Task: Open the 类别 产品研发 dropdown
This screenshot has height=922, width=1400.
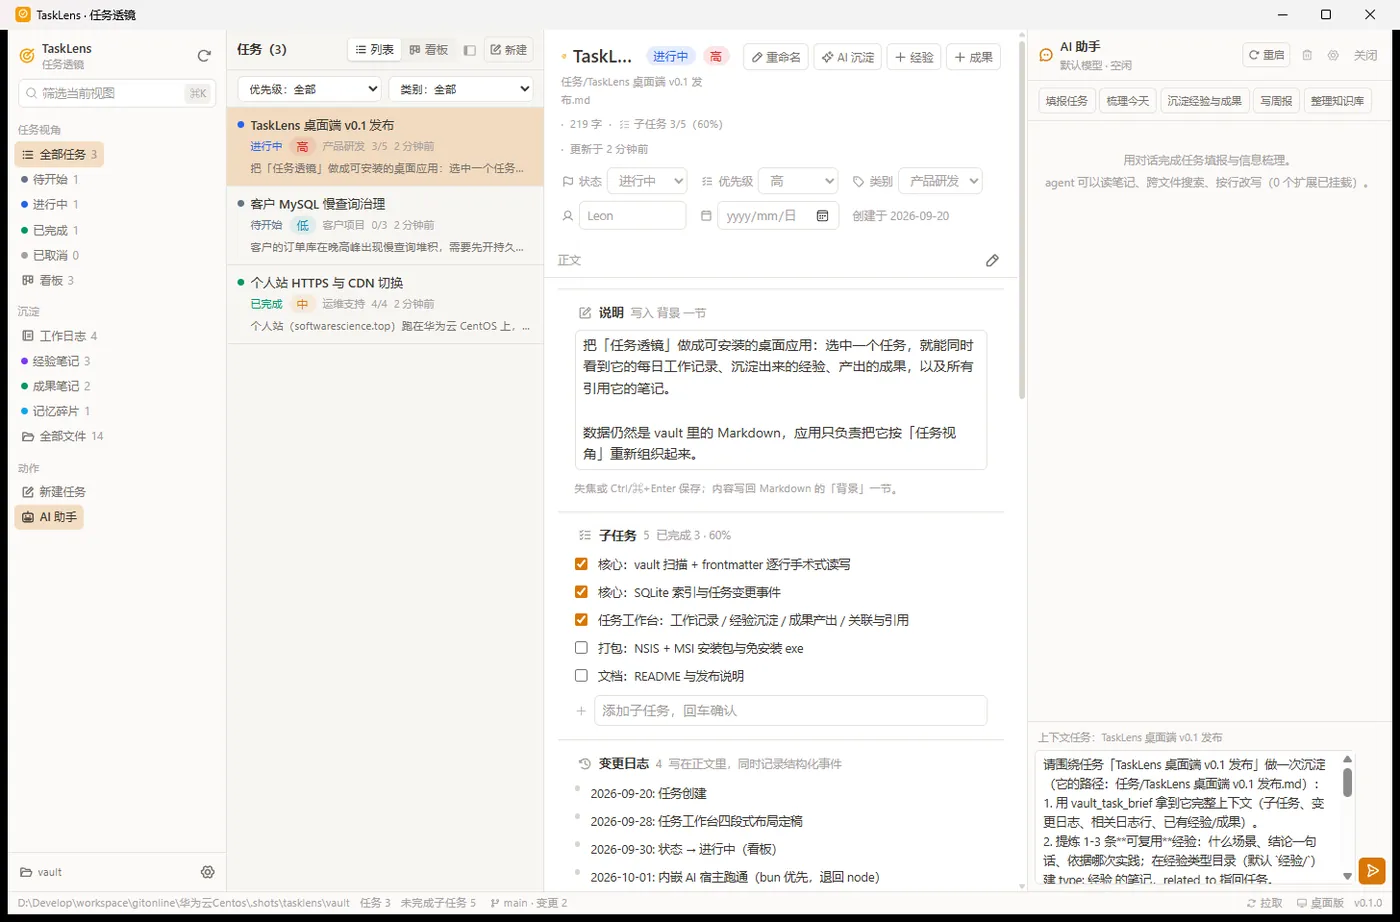Action: pyautogui.click(x=940, y=181)
